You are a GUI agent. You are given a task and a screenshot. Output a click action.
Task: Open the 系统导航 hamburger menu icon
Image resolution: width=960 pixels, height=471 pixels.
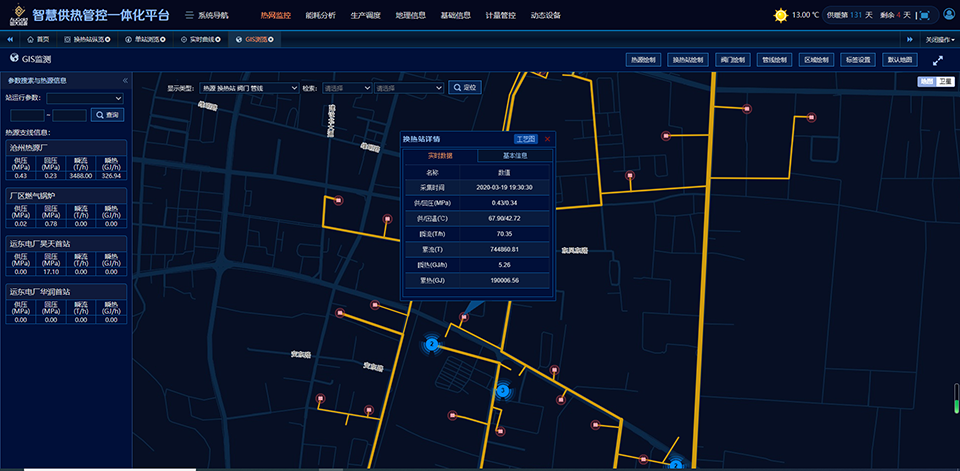[190, 16]
